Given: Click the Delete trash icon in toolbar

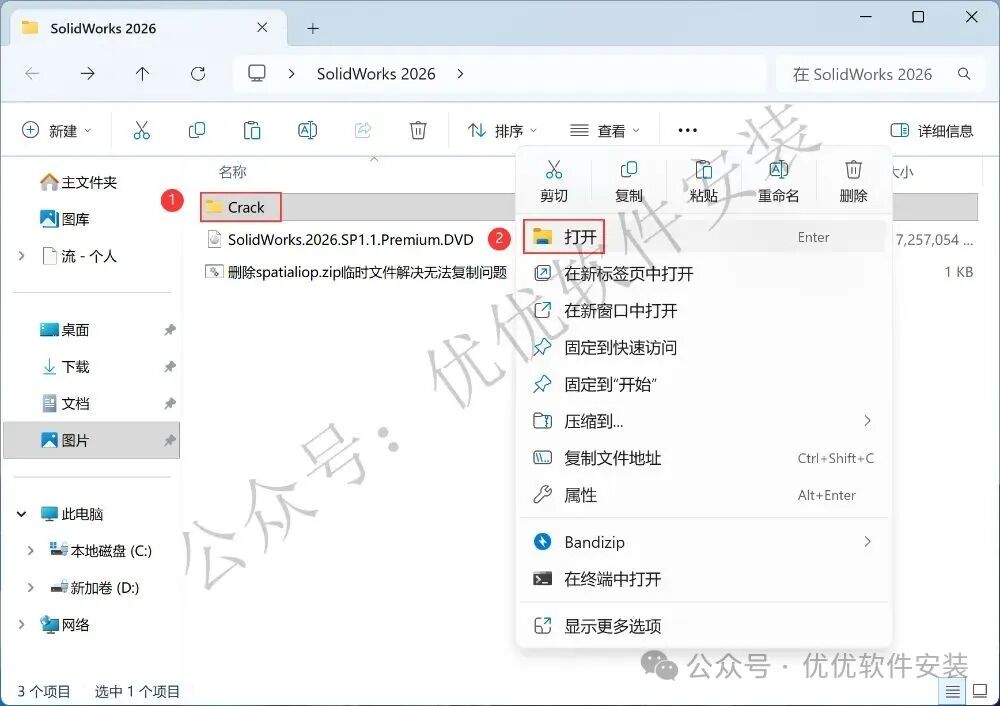Looking at the screenshot, I should tap(418, 130).
